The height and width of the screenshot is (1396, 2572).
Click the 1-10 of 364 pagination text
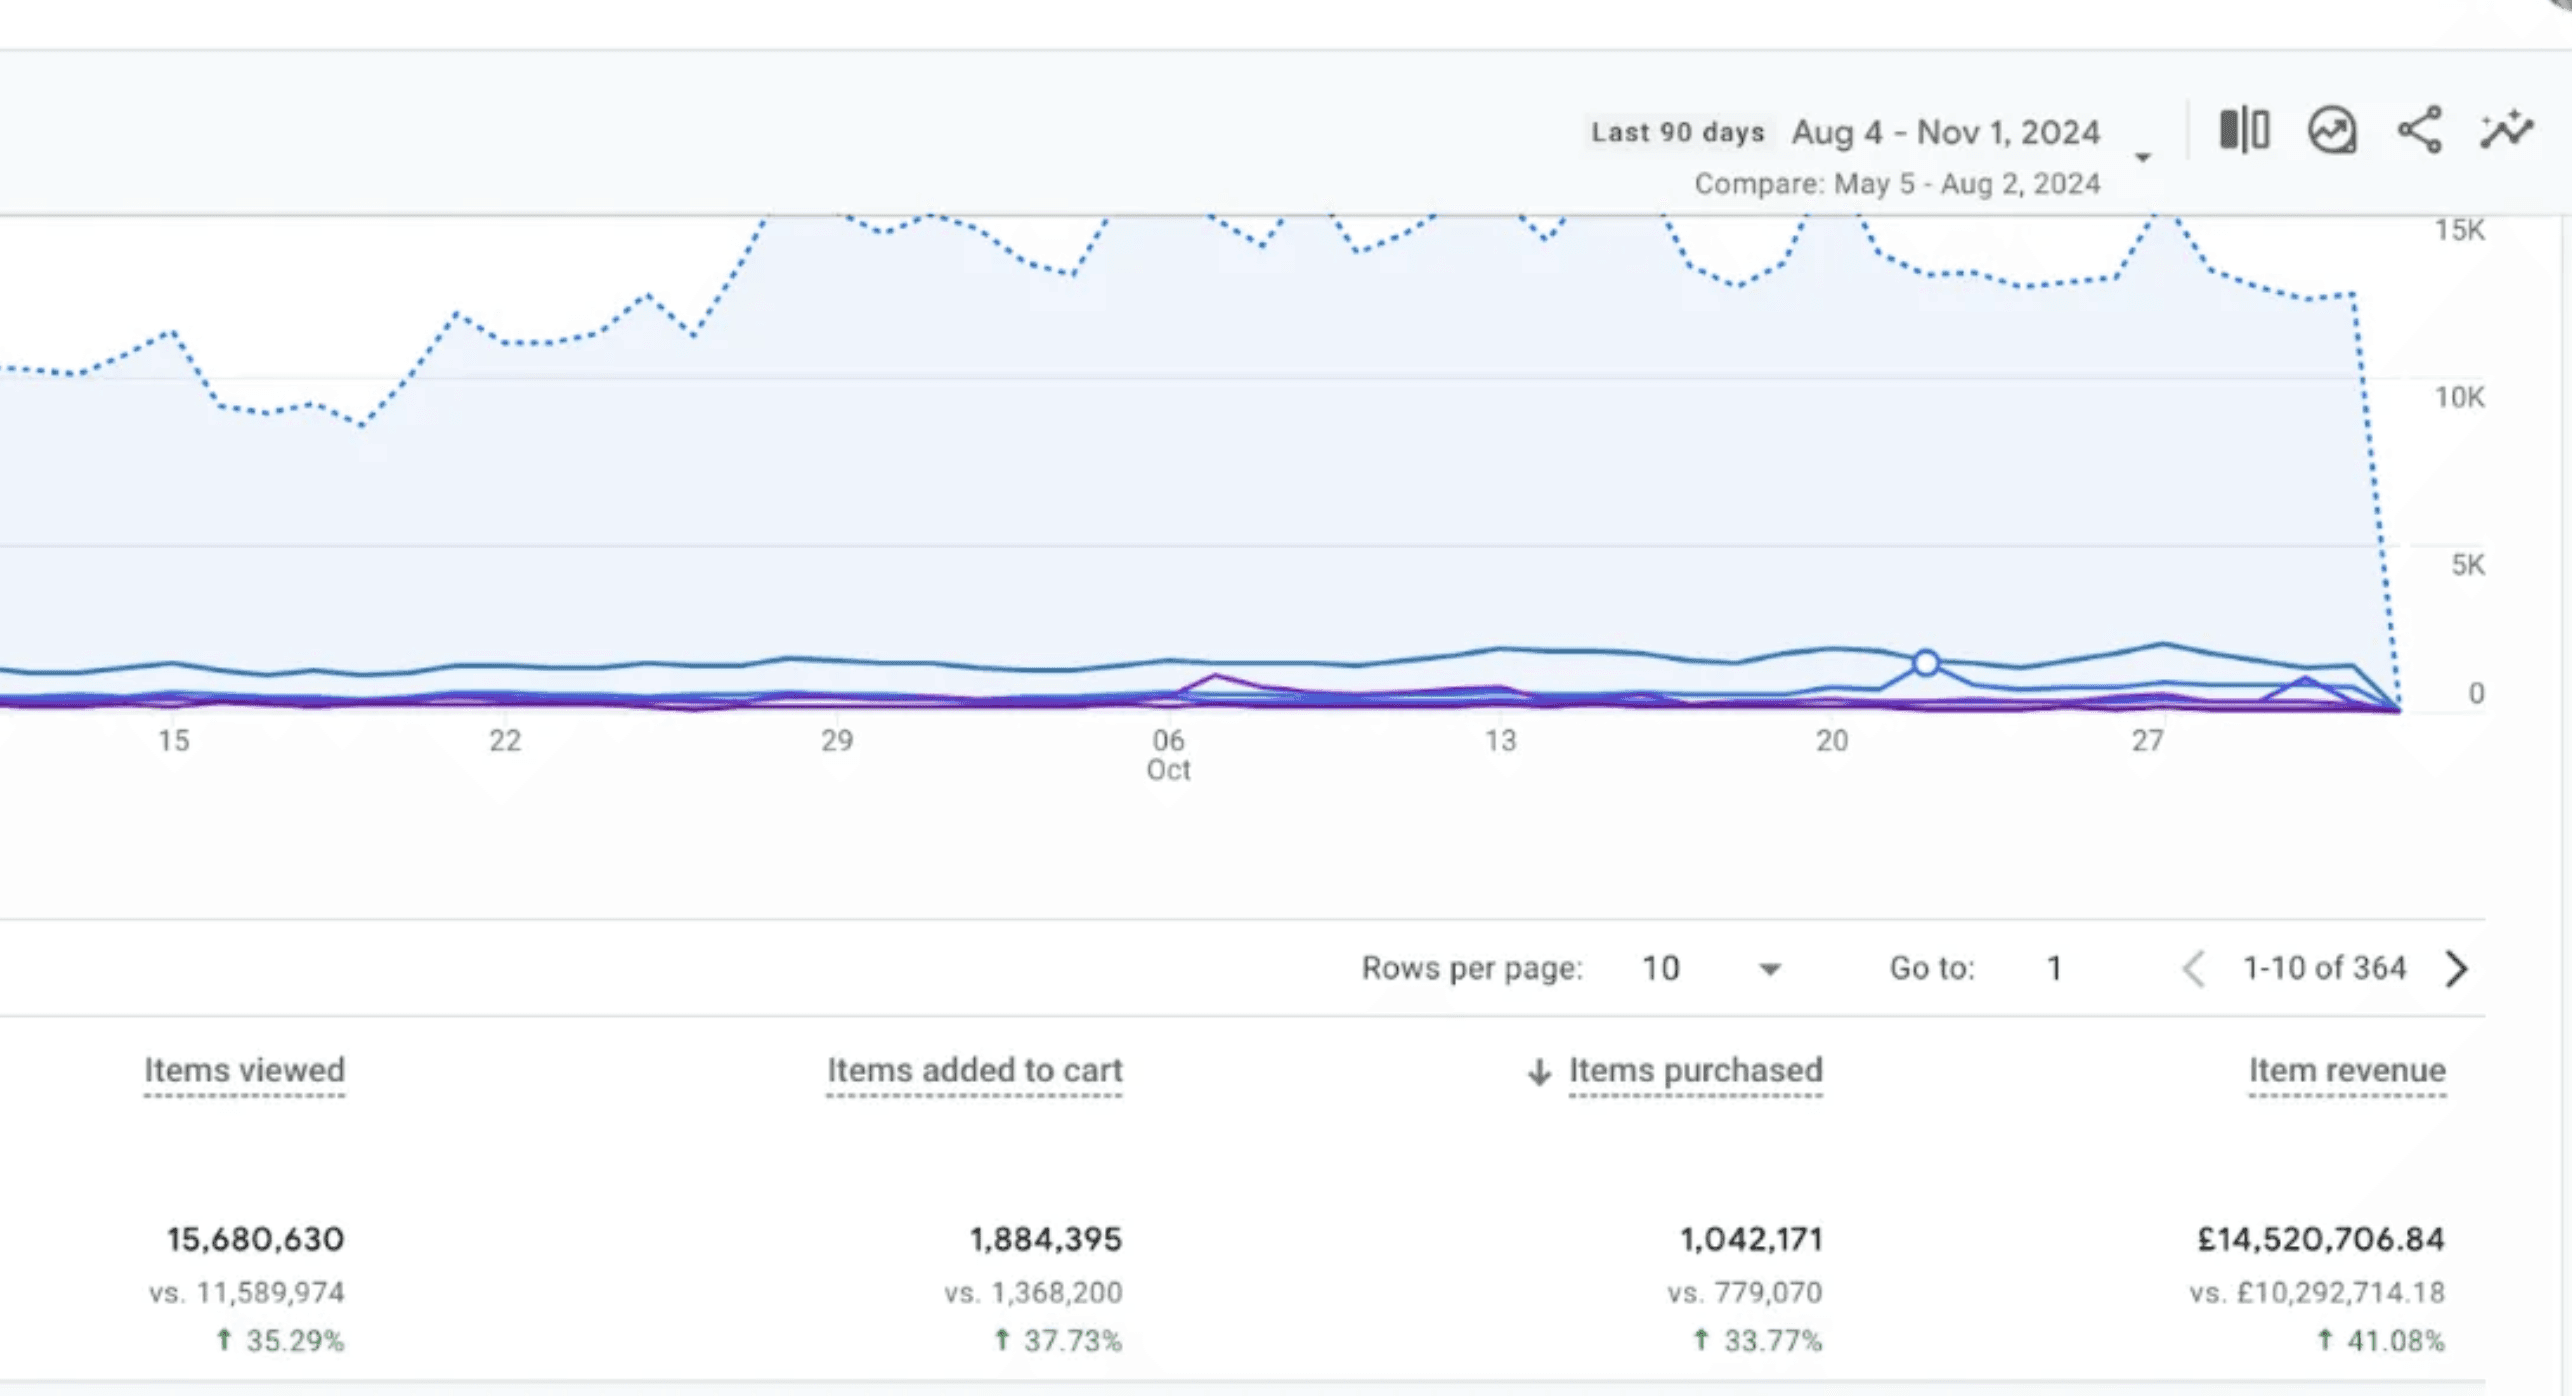(x=2324, y=968)
